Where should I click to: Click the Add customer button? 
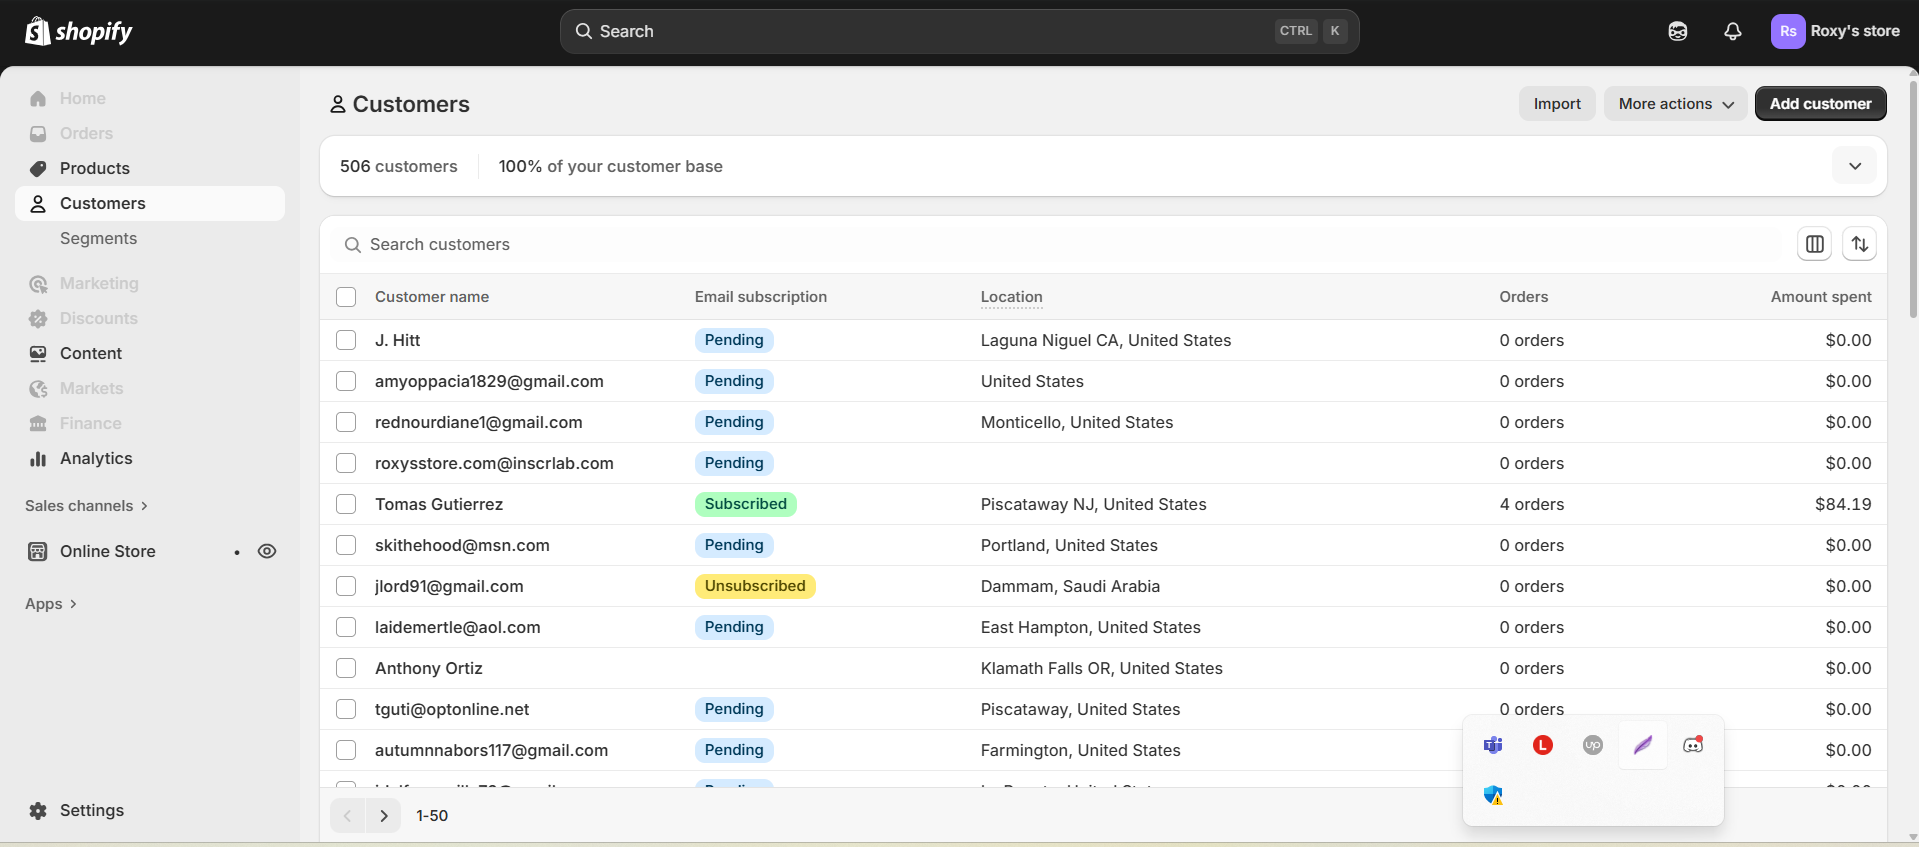click(x=1820, y=104)
